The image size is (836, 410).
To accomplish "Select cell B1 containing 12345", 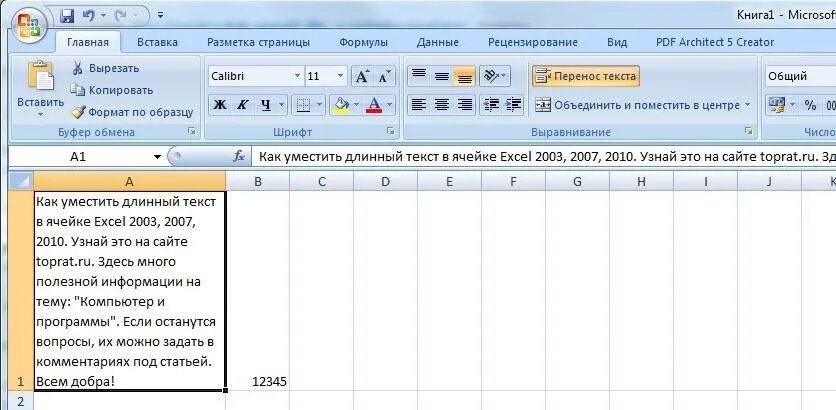I will point(258,291).
